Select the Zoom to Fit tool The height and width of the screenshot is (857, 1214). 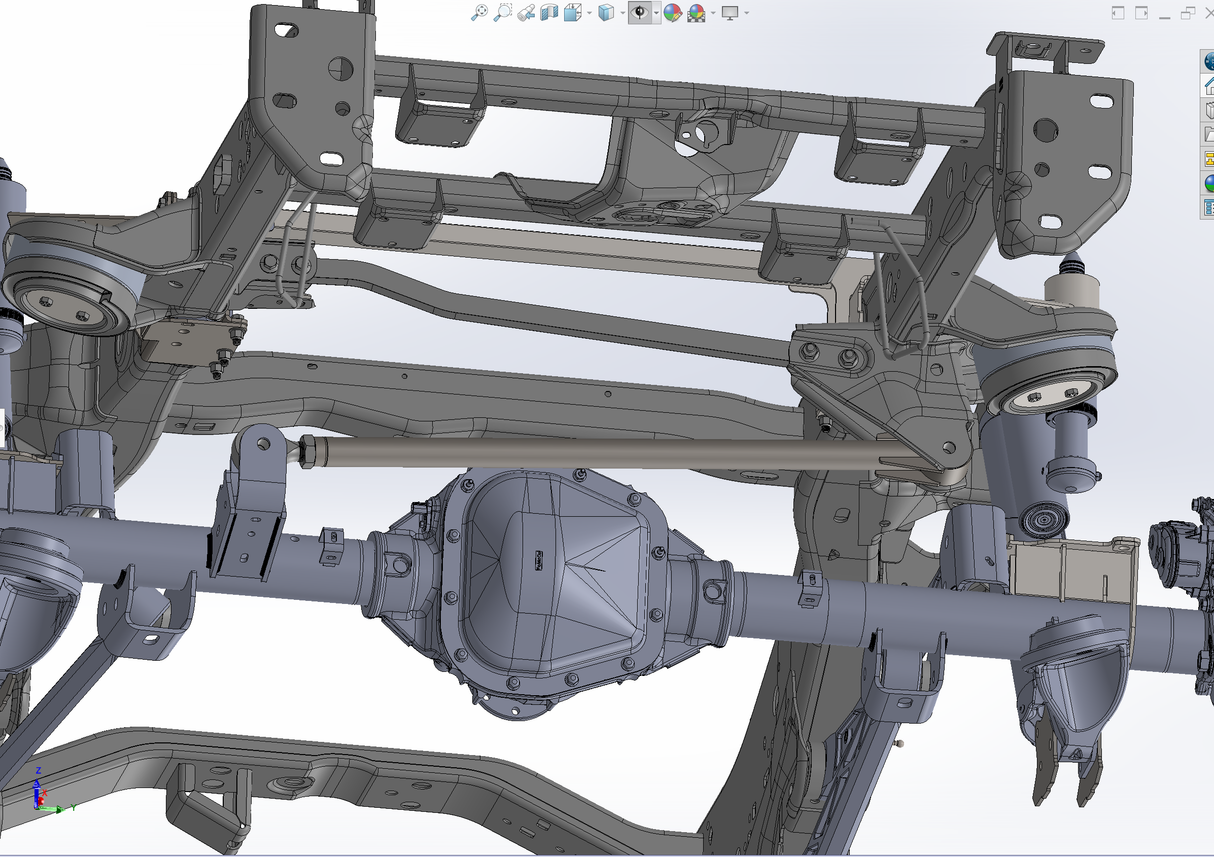479,13
